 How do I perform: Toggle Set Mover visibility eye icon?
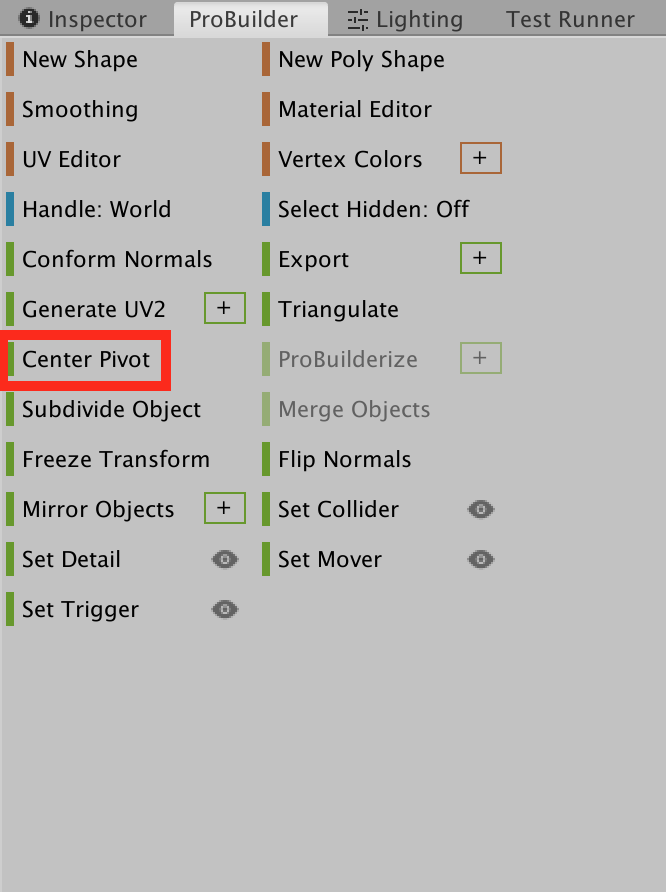point(481,560)
